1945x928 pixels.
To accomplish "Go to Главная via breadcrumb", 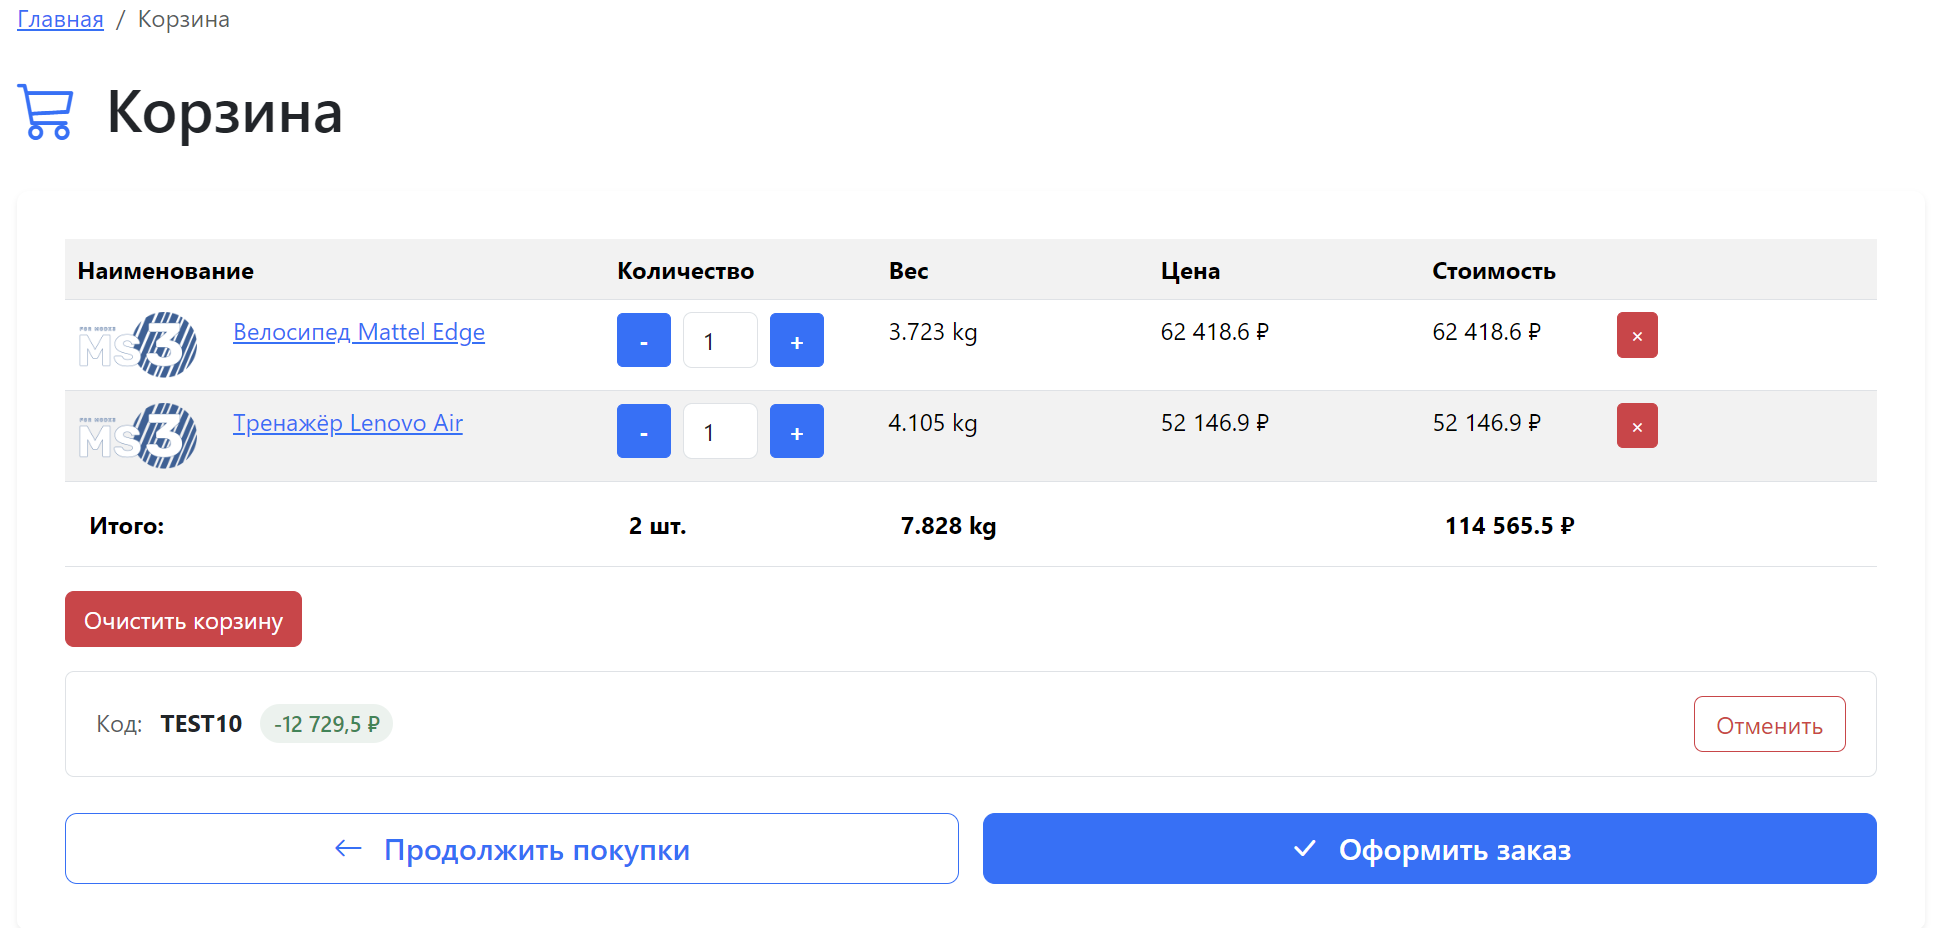I will (x=60, y=20).
